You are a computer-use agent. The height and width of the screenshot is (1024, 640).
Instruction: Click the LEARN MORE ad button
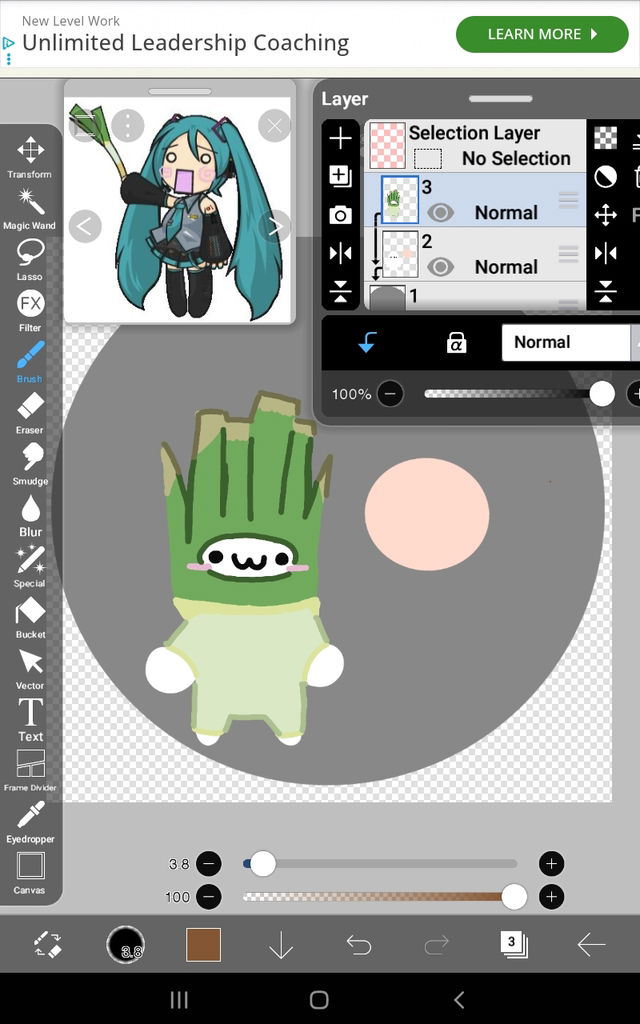click(542, 34)
